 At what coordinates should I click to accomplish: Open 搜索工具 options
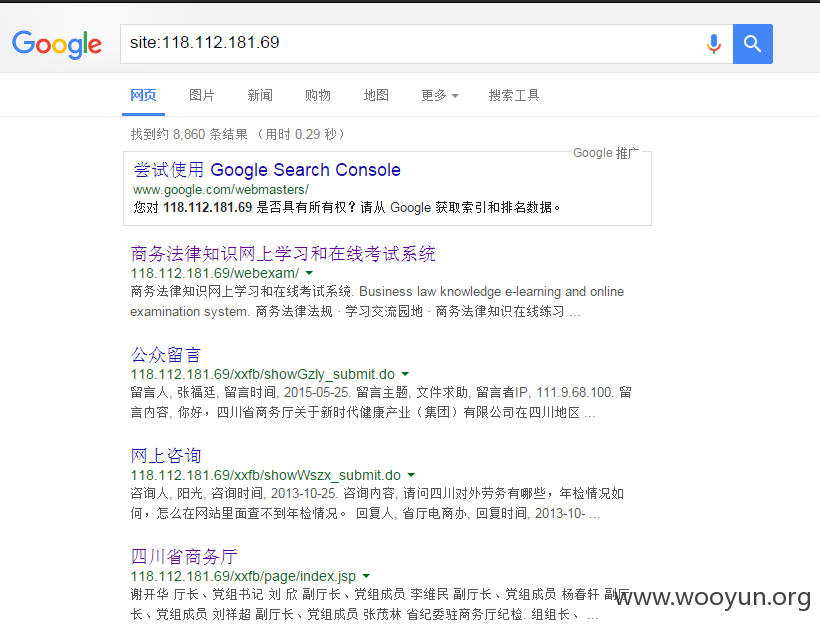514,95
